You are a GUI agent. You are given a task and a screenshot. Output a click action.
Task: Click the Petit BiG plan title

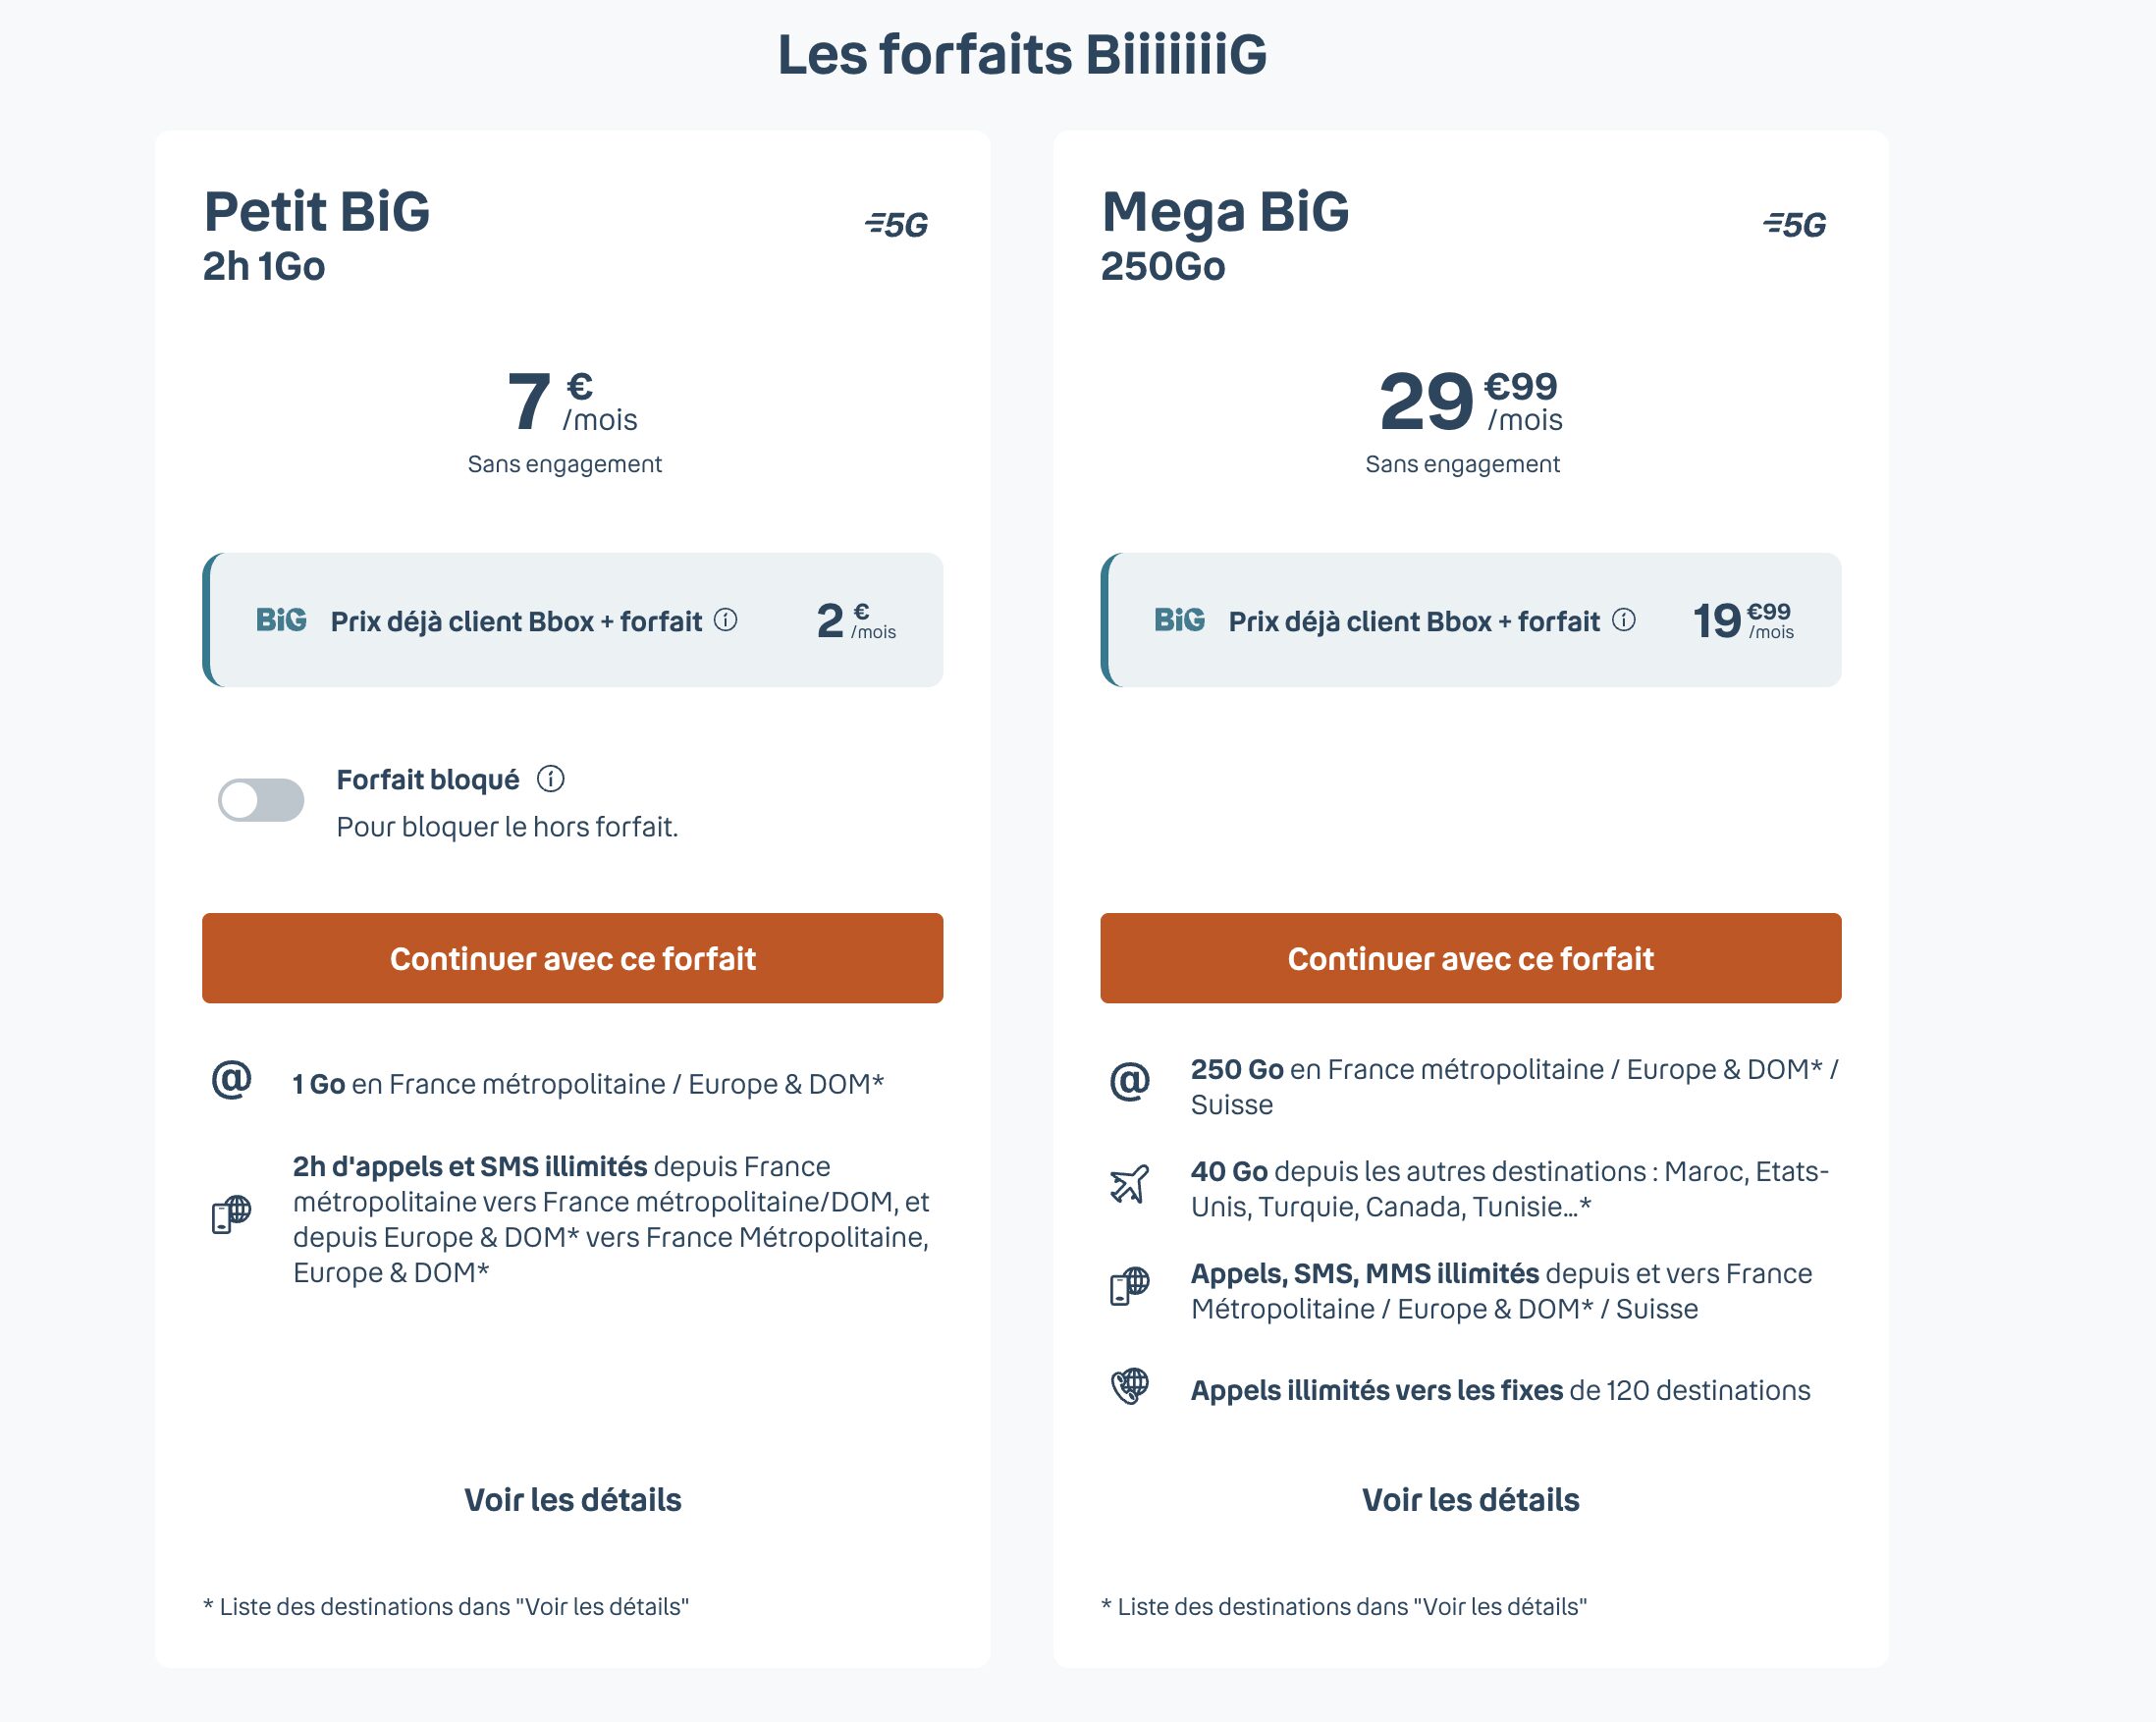tap(317, 212)
